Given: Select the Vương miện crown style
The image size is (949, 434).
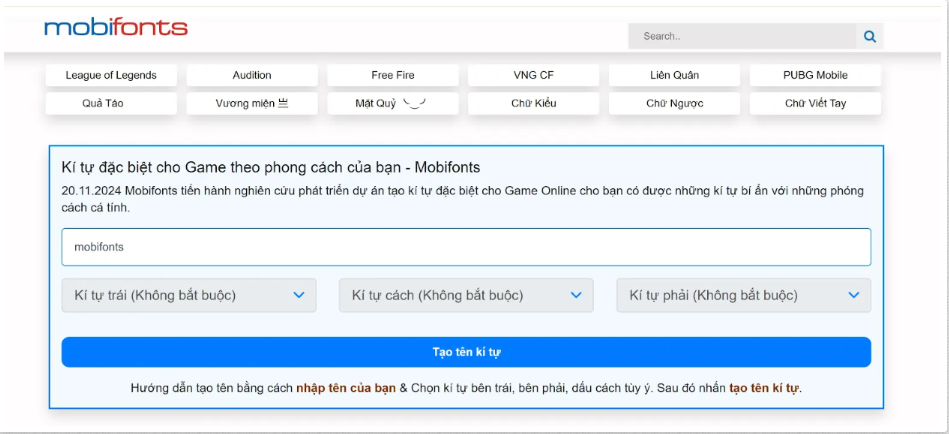Looking at the screenshot, I should click(252, 103).
